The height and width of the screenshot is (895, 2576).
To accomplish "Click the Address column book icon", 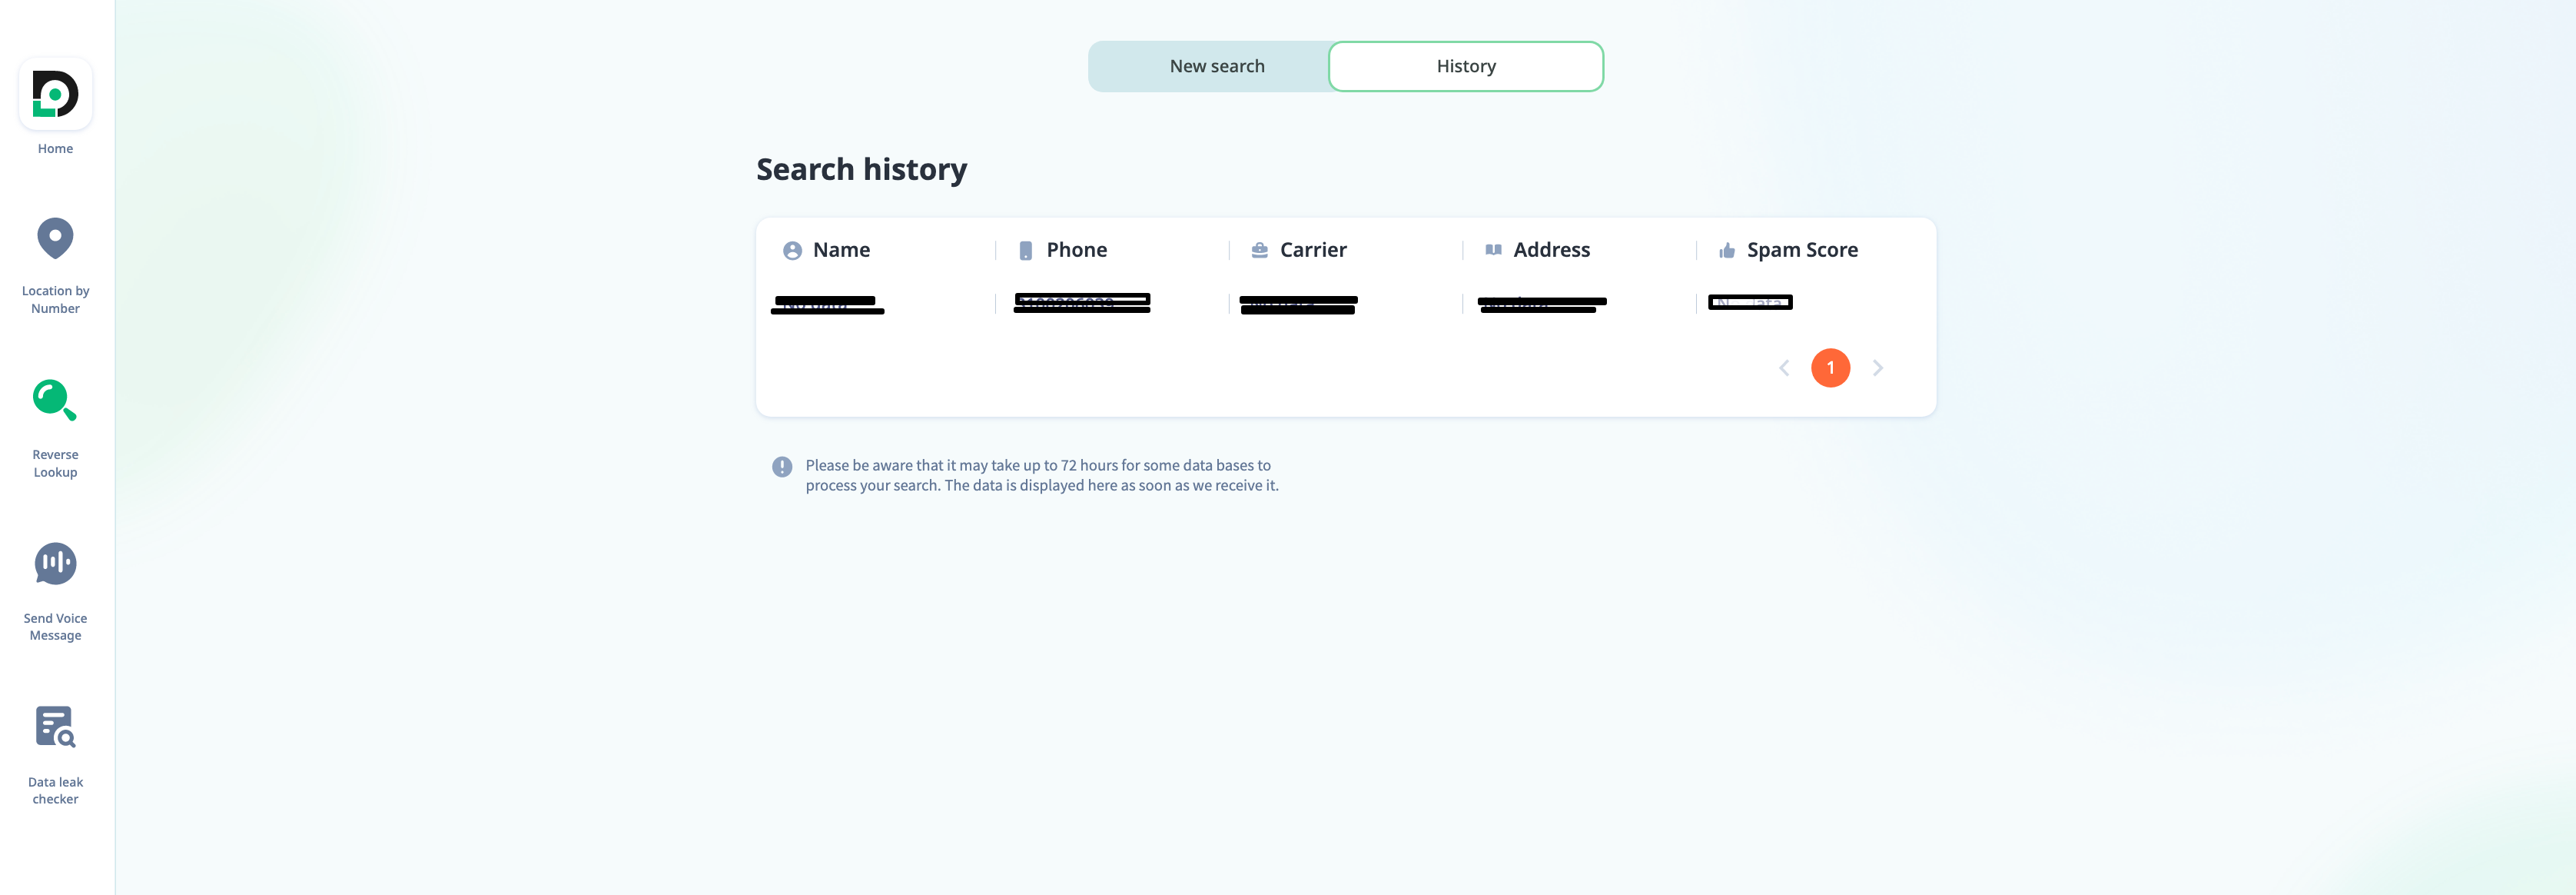I will pyautogui.click(x=1493, y=250).
